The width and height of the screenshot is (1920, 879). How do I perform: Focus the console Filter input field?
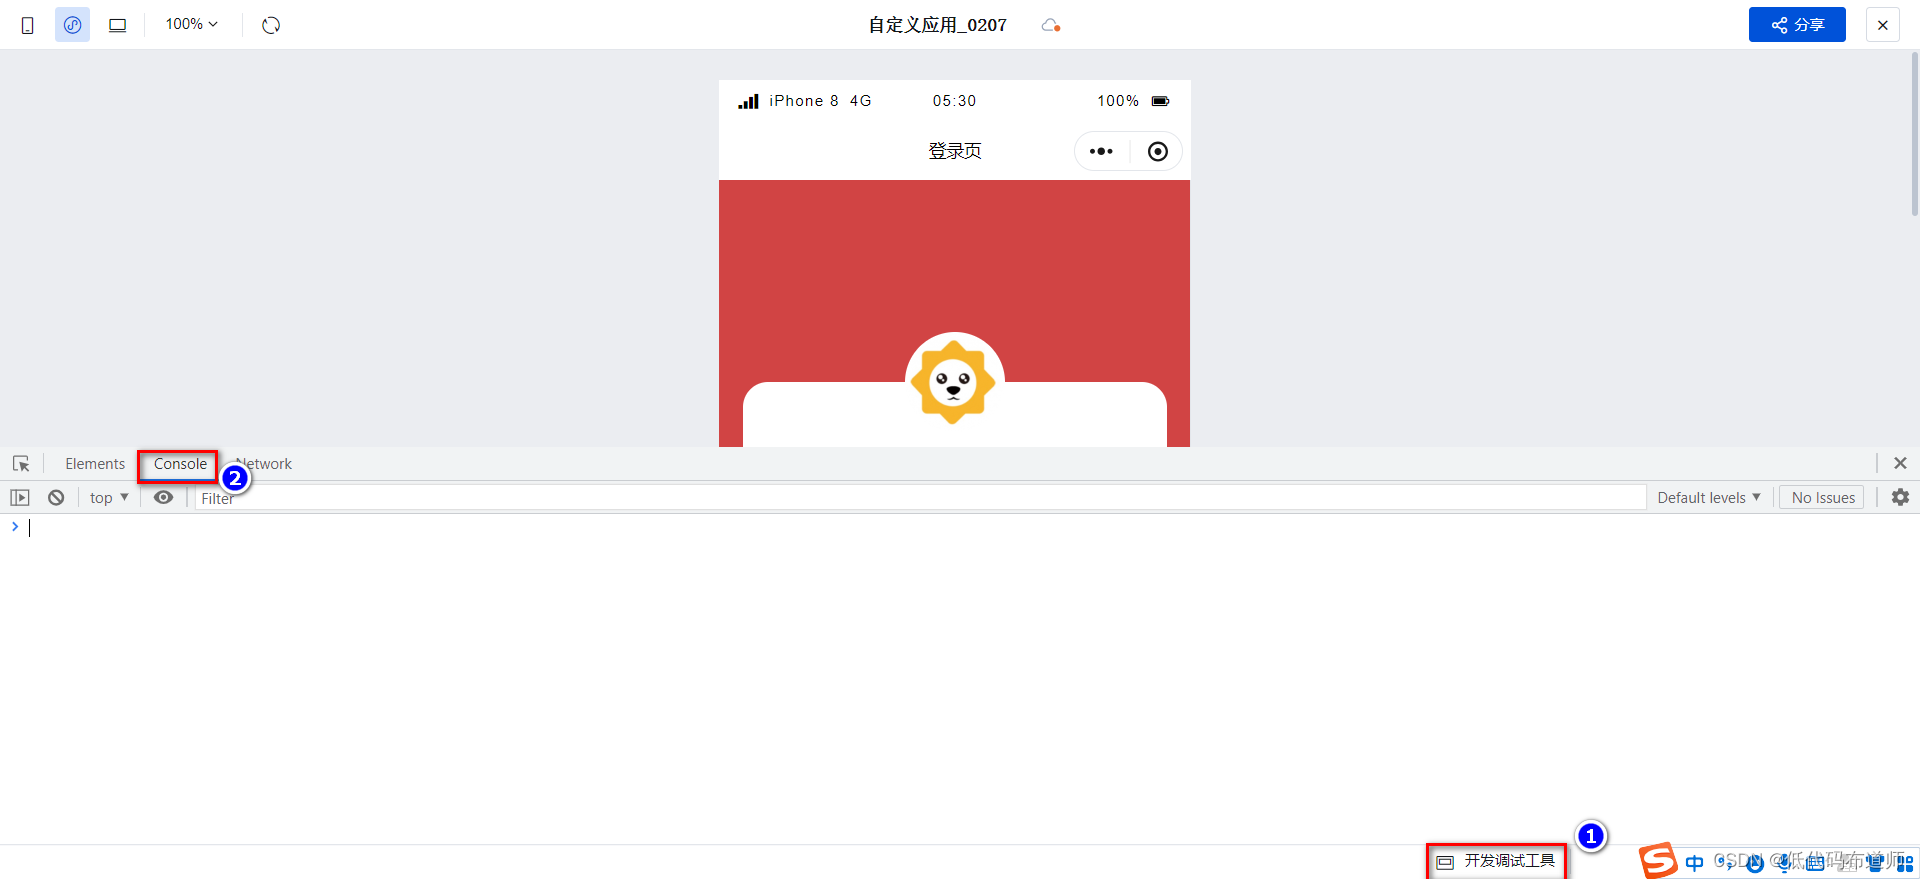(x=920, y=497)
